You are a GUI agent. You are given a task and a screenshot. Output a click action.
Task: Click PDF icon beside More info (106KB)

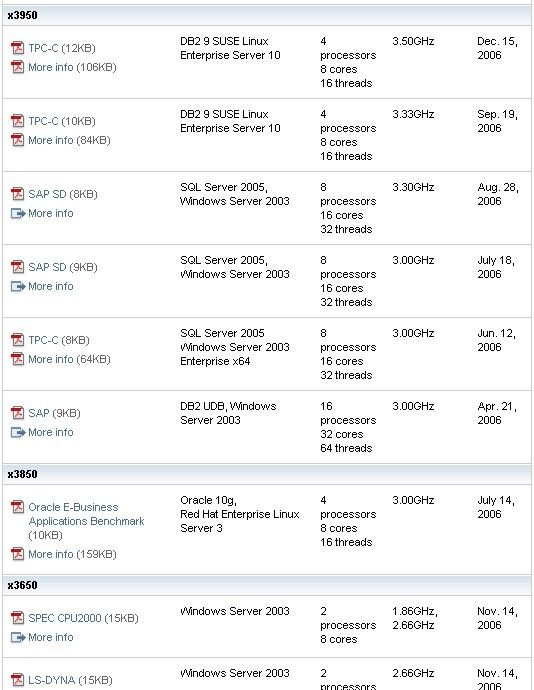tap(18, 67)
